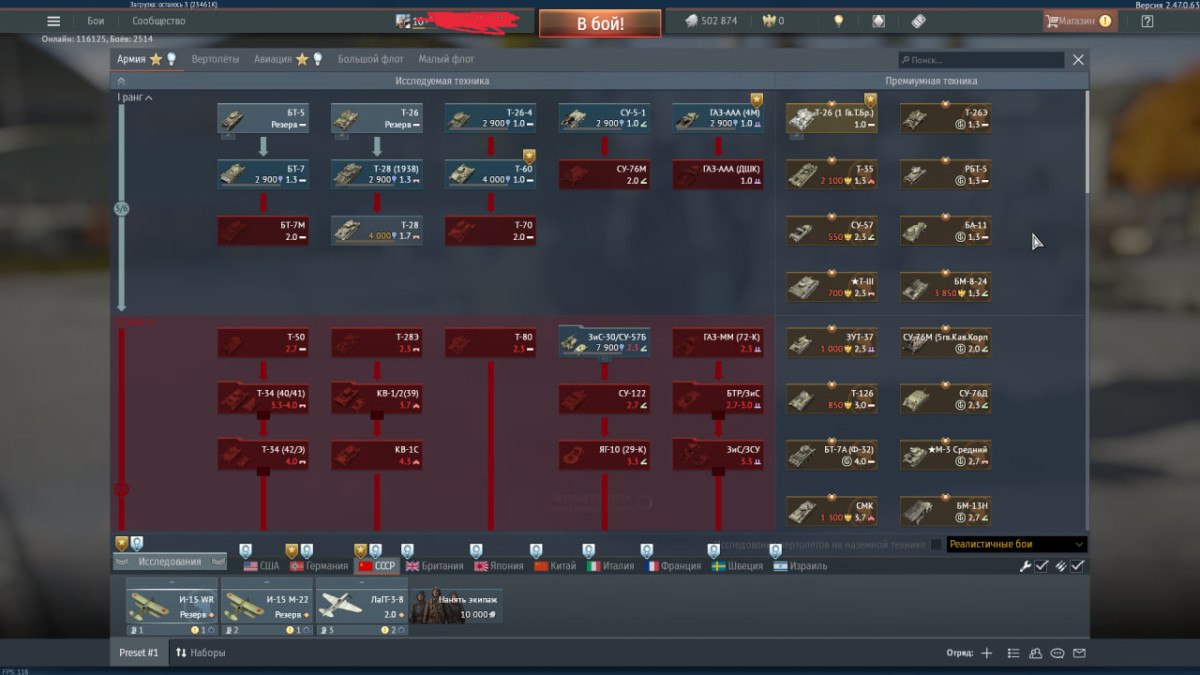Select the locked СУ-122 vehicle card
The width and height of the screenshot is (1200, 675).
(604, 399)
